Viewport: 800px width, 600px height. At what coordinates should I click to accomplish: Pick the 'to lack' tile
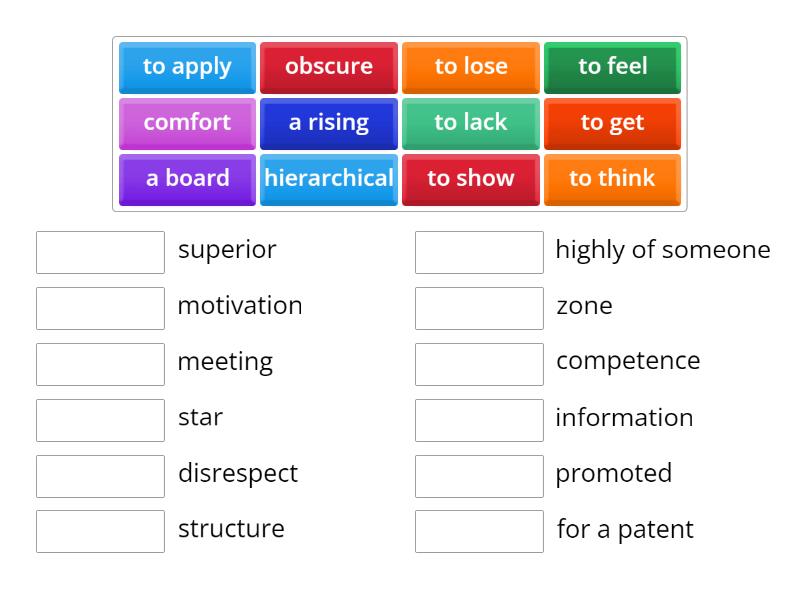coord(471,123)
